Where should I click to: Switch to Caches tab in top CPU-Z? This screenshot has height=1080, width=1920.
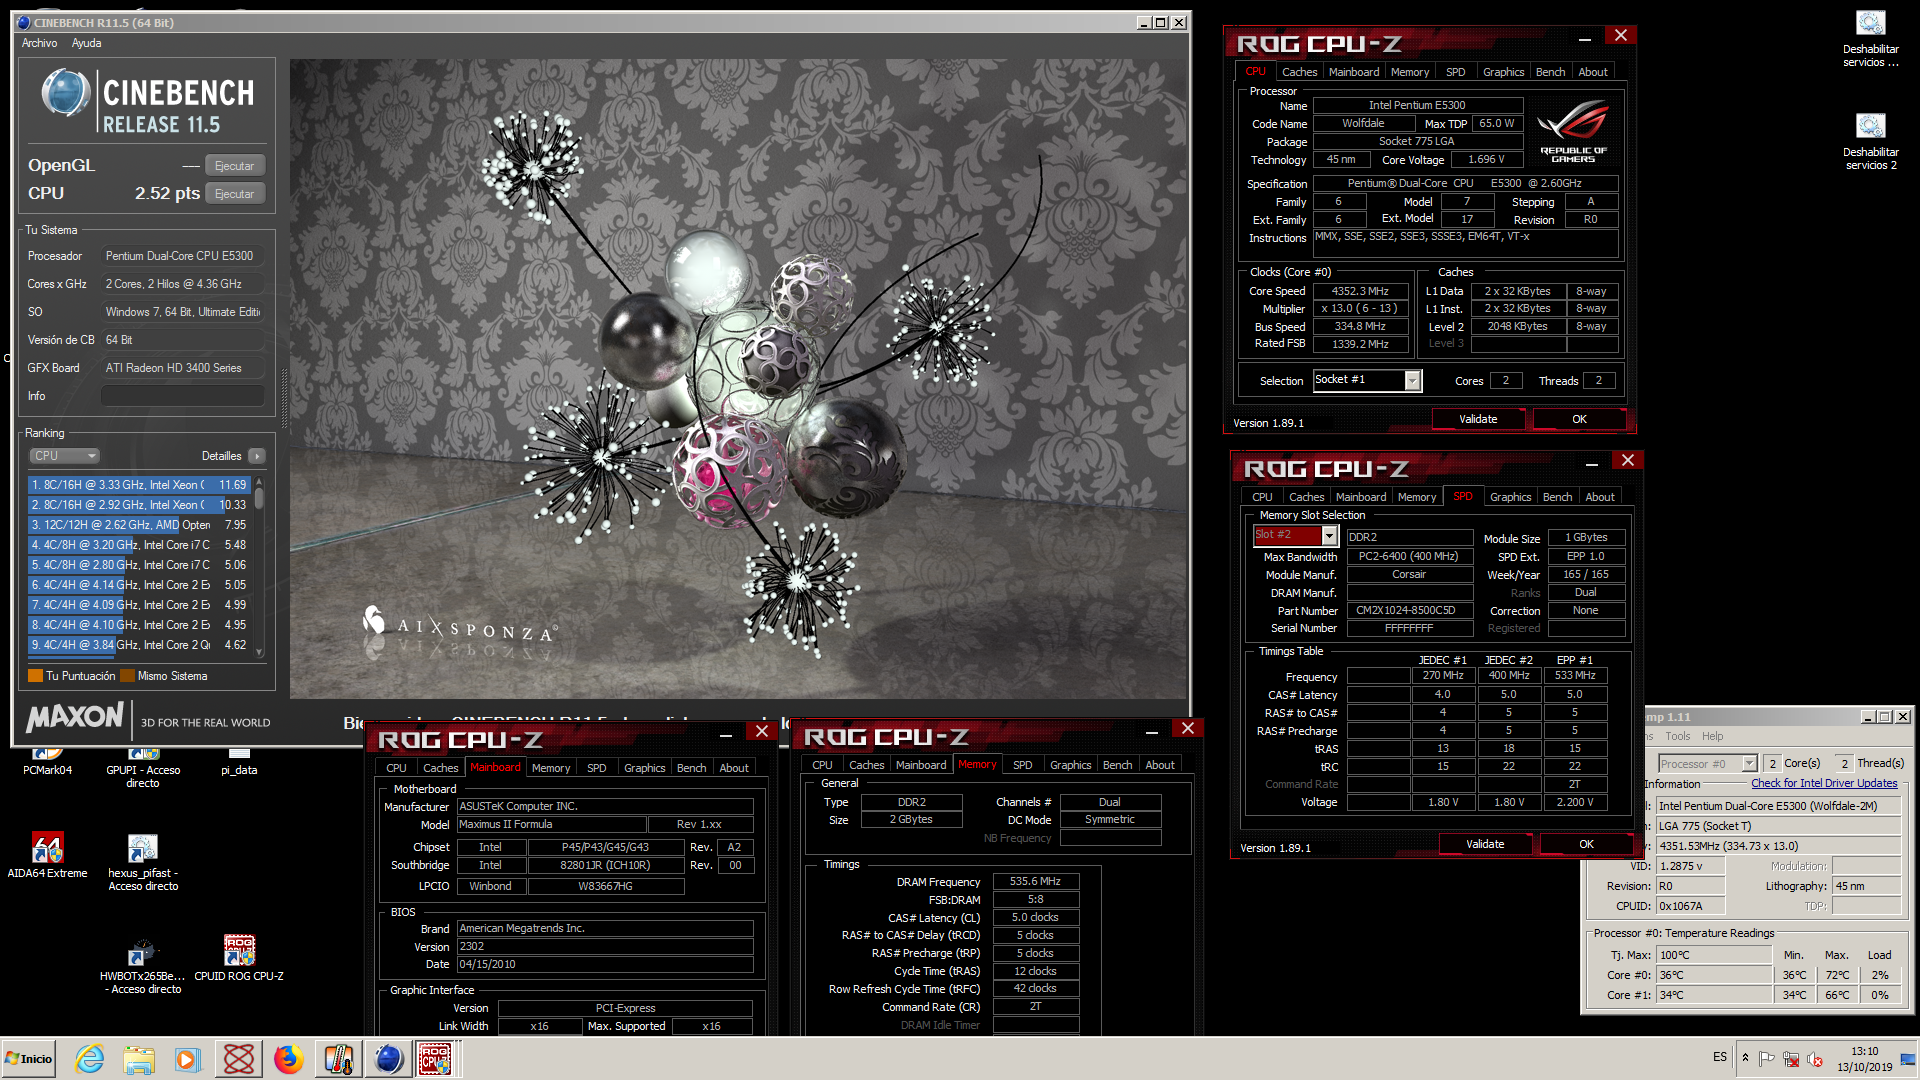[x=1299, y=72]
